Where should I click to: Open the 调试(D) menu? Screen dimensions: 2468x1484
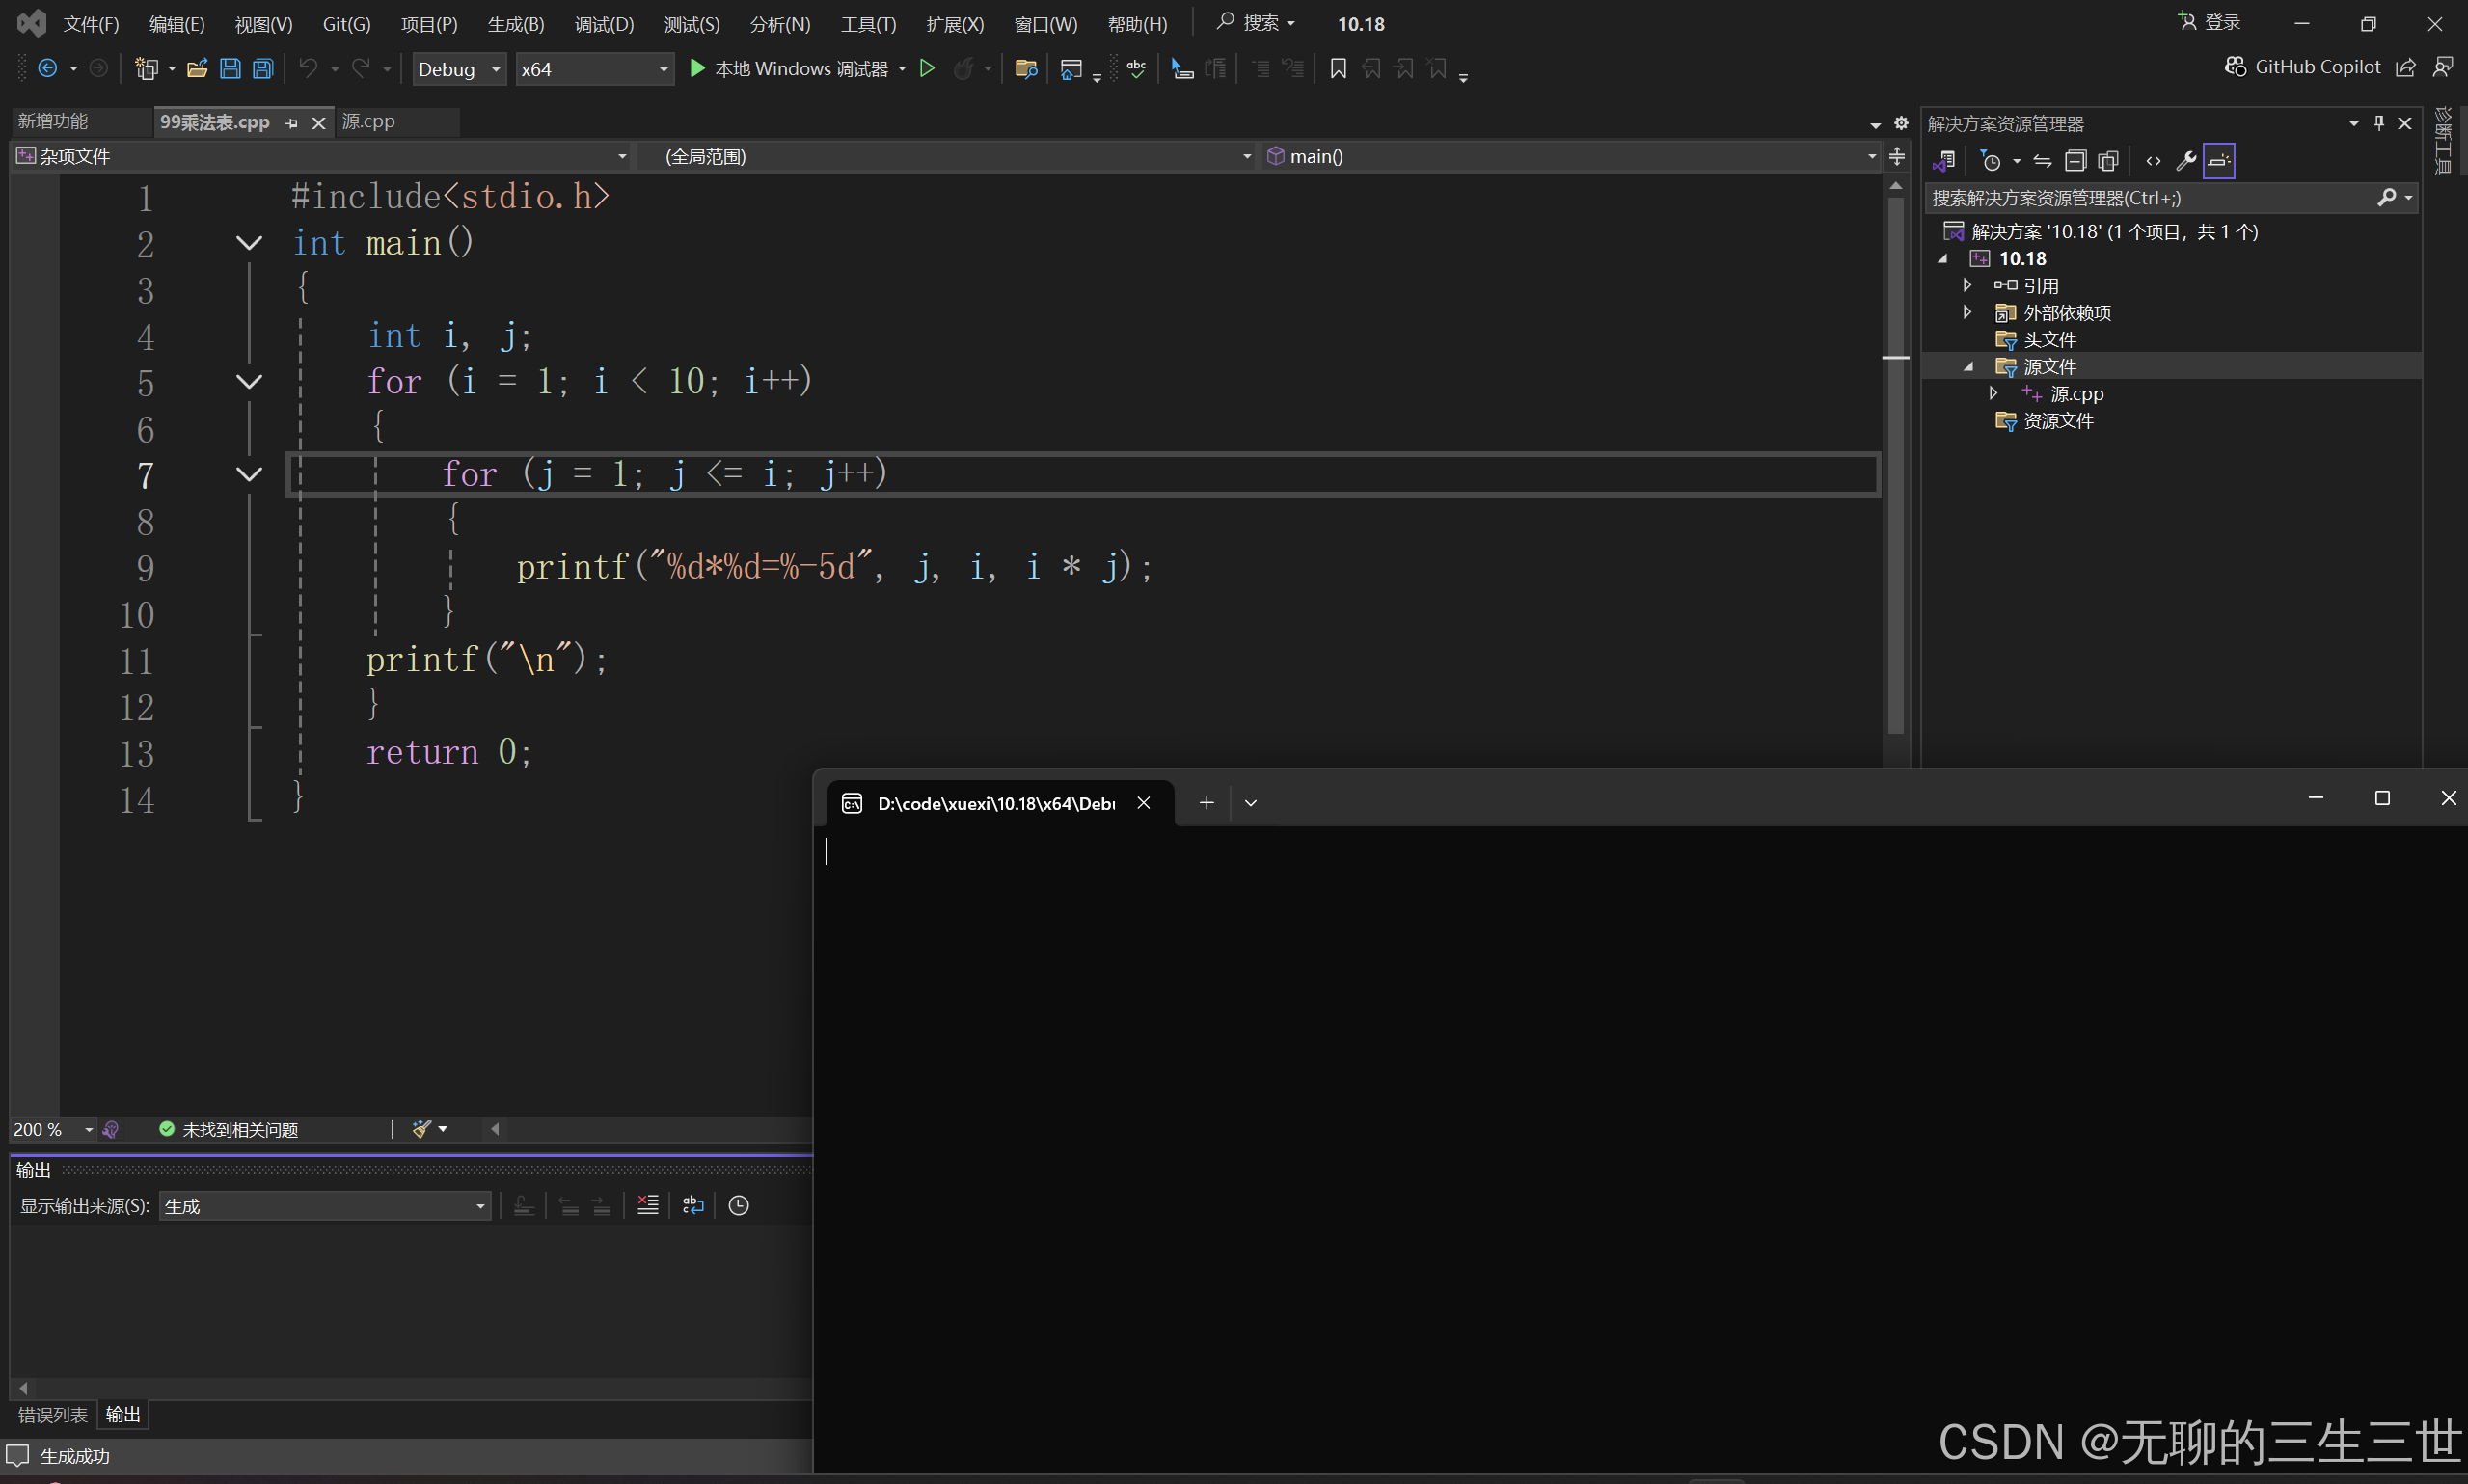(x=604, y=24)
